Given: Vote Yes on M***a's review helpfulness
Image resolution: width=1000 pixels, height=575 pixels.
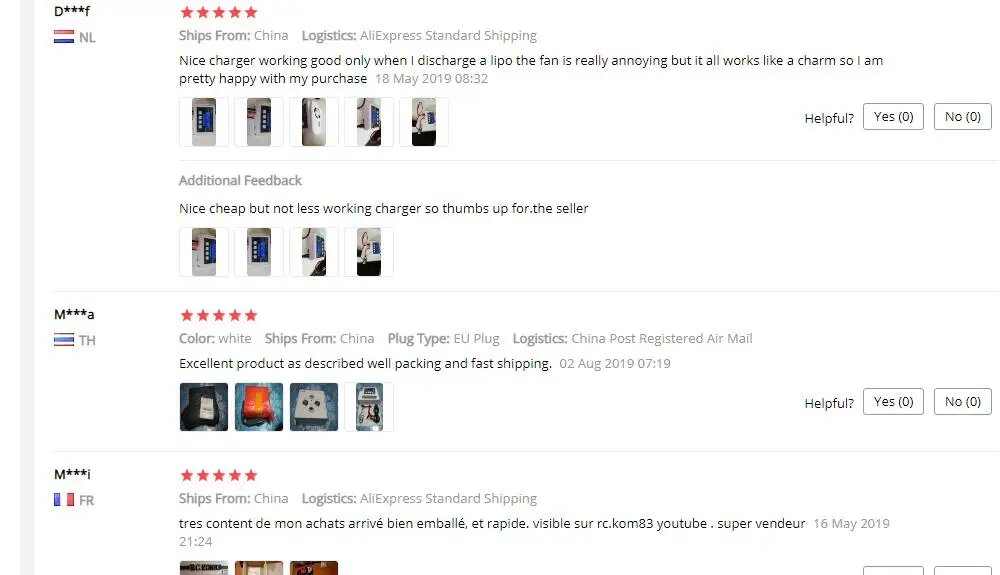Looking at the screenshot, I should pos(893,402).
